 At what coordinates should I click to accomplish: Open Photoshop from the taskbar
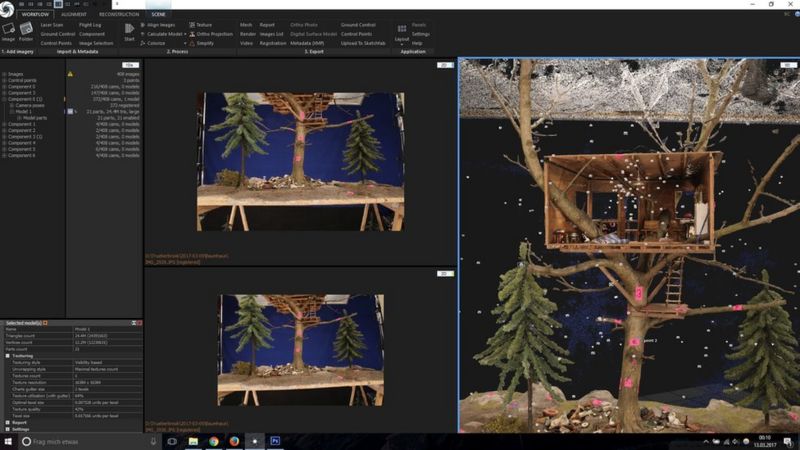click(275, 440)
